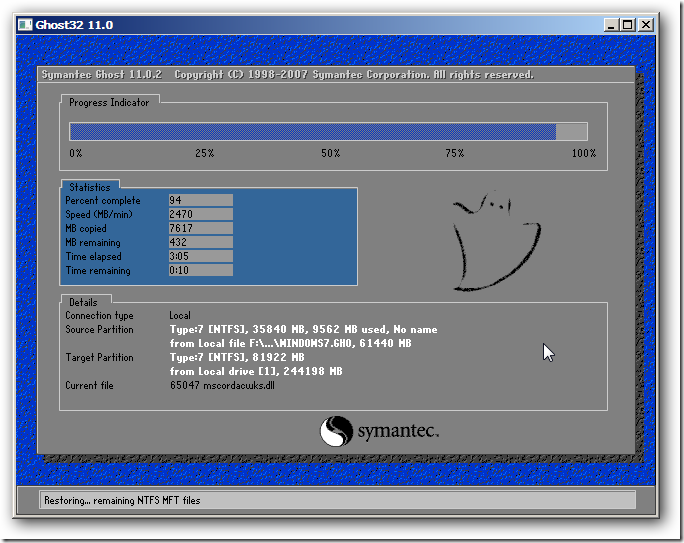This screenshot has width=684, height=543.
Task: Click the ghost mascot drawing
Action: click(x=497, y=241)
